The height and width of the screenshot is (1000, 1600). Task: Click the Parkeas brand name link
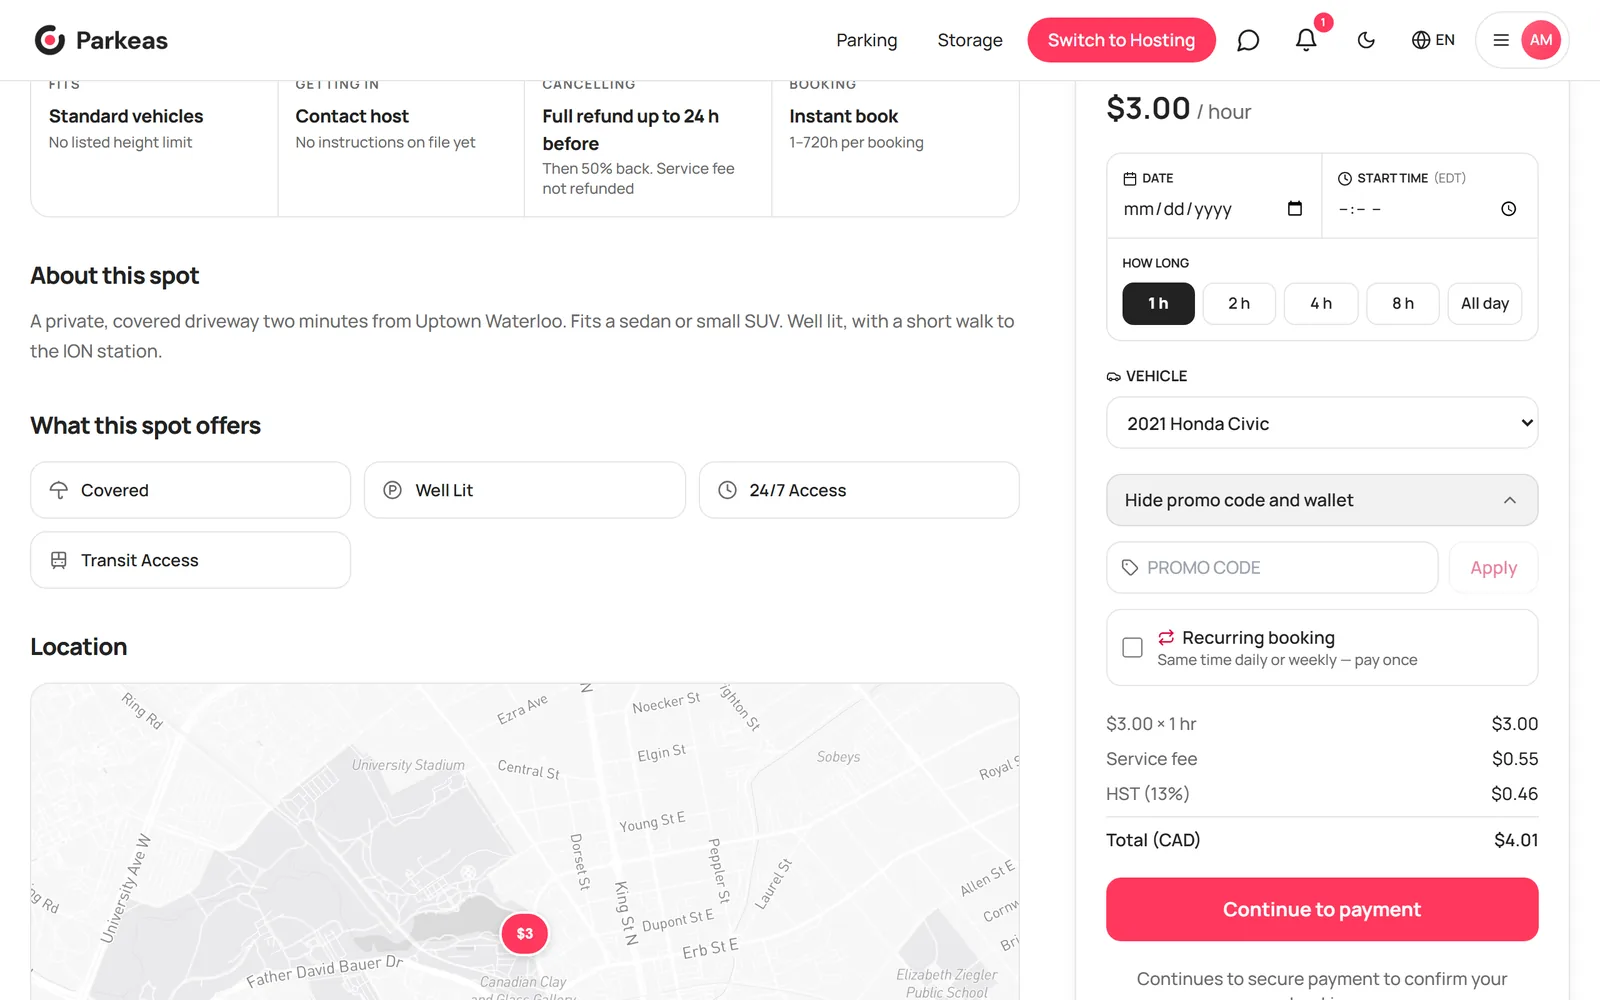(x=122, y=40)
